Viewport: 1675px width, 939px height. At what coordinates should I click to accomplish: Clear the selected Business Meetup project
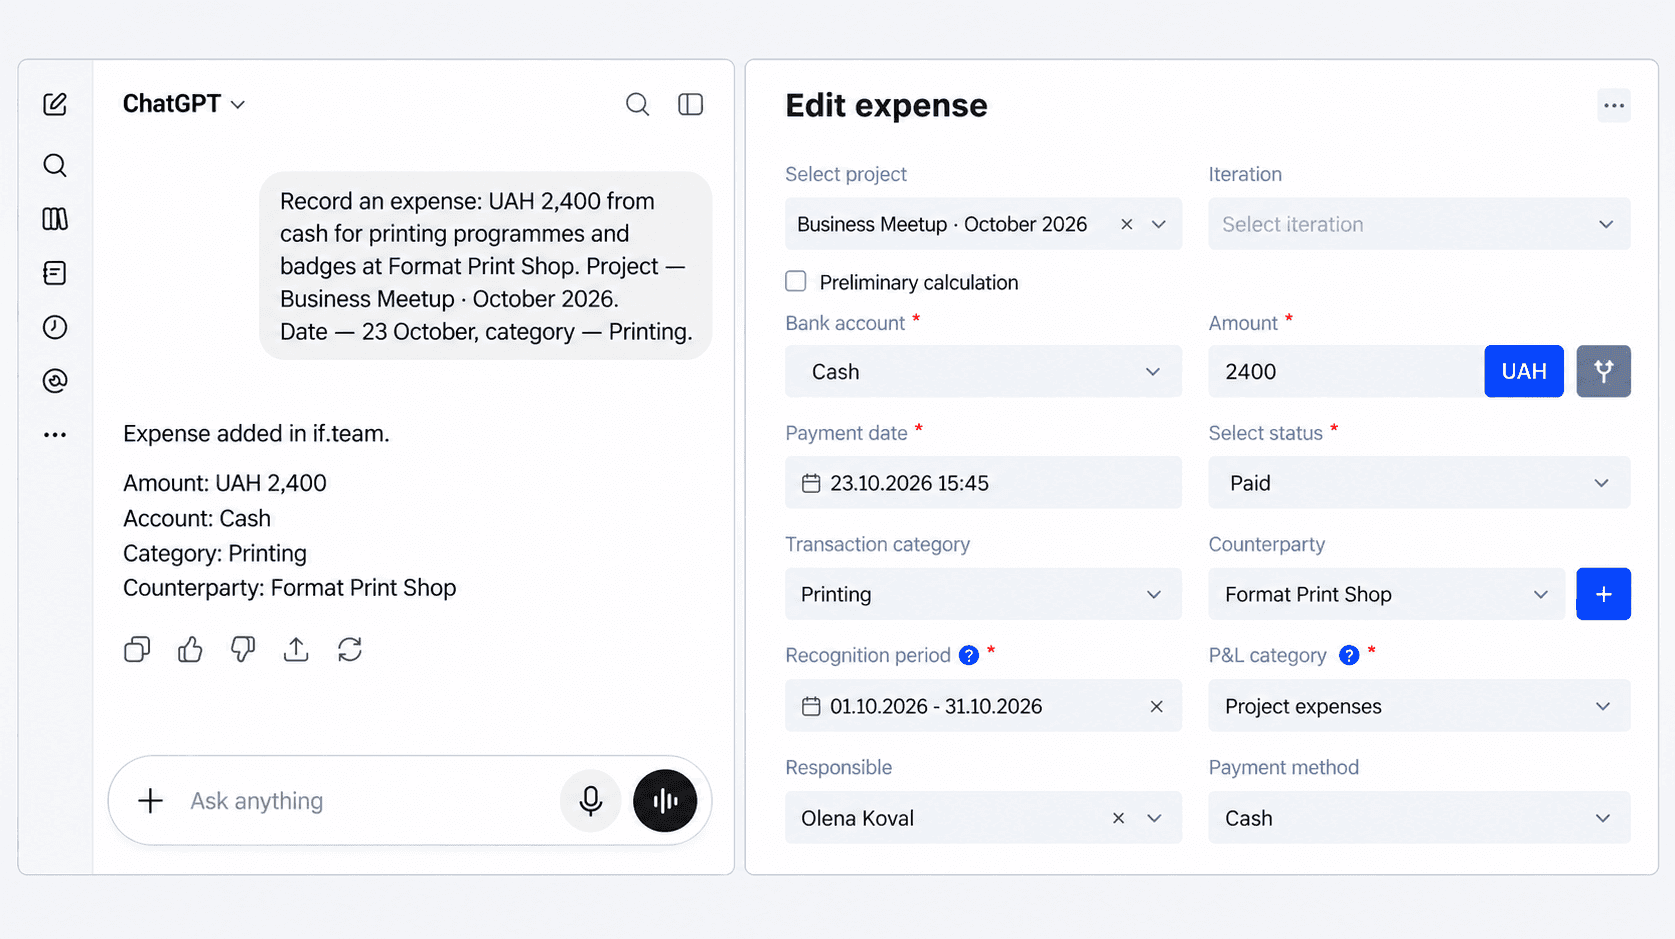pos(1127,224)
